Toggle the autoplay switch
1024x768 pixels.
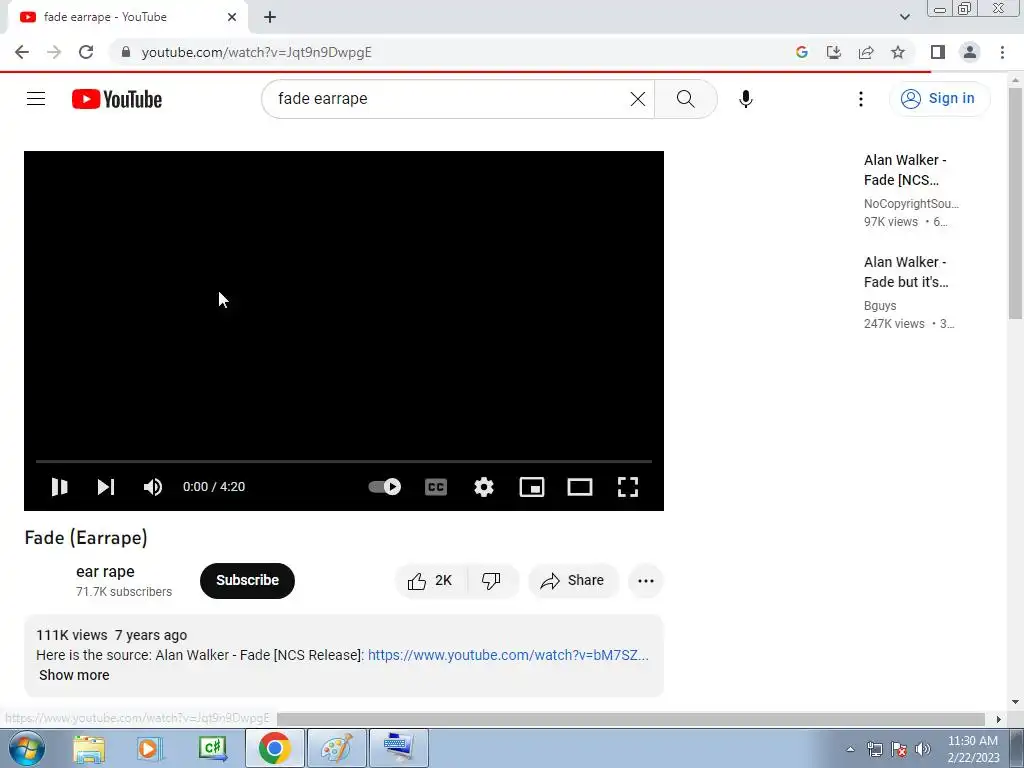coord(385,487)
